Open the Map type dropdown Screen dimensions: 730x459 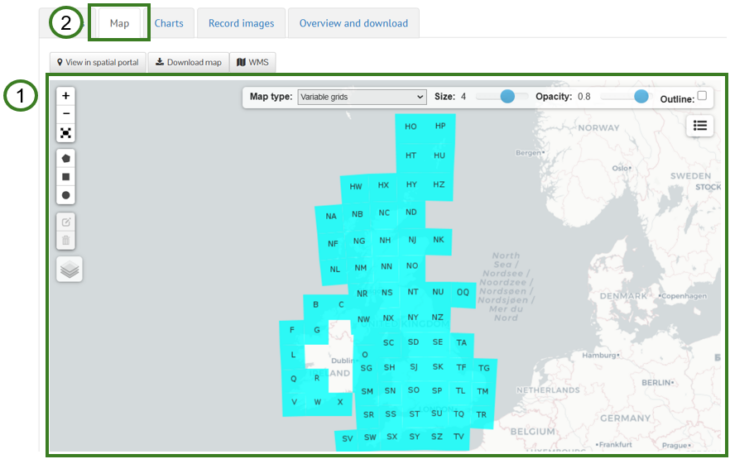362,97
